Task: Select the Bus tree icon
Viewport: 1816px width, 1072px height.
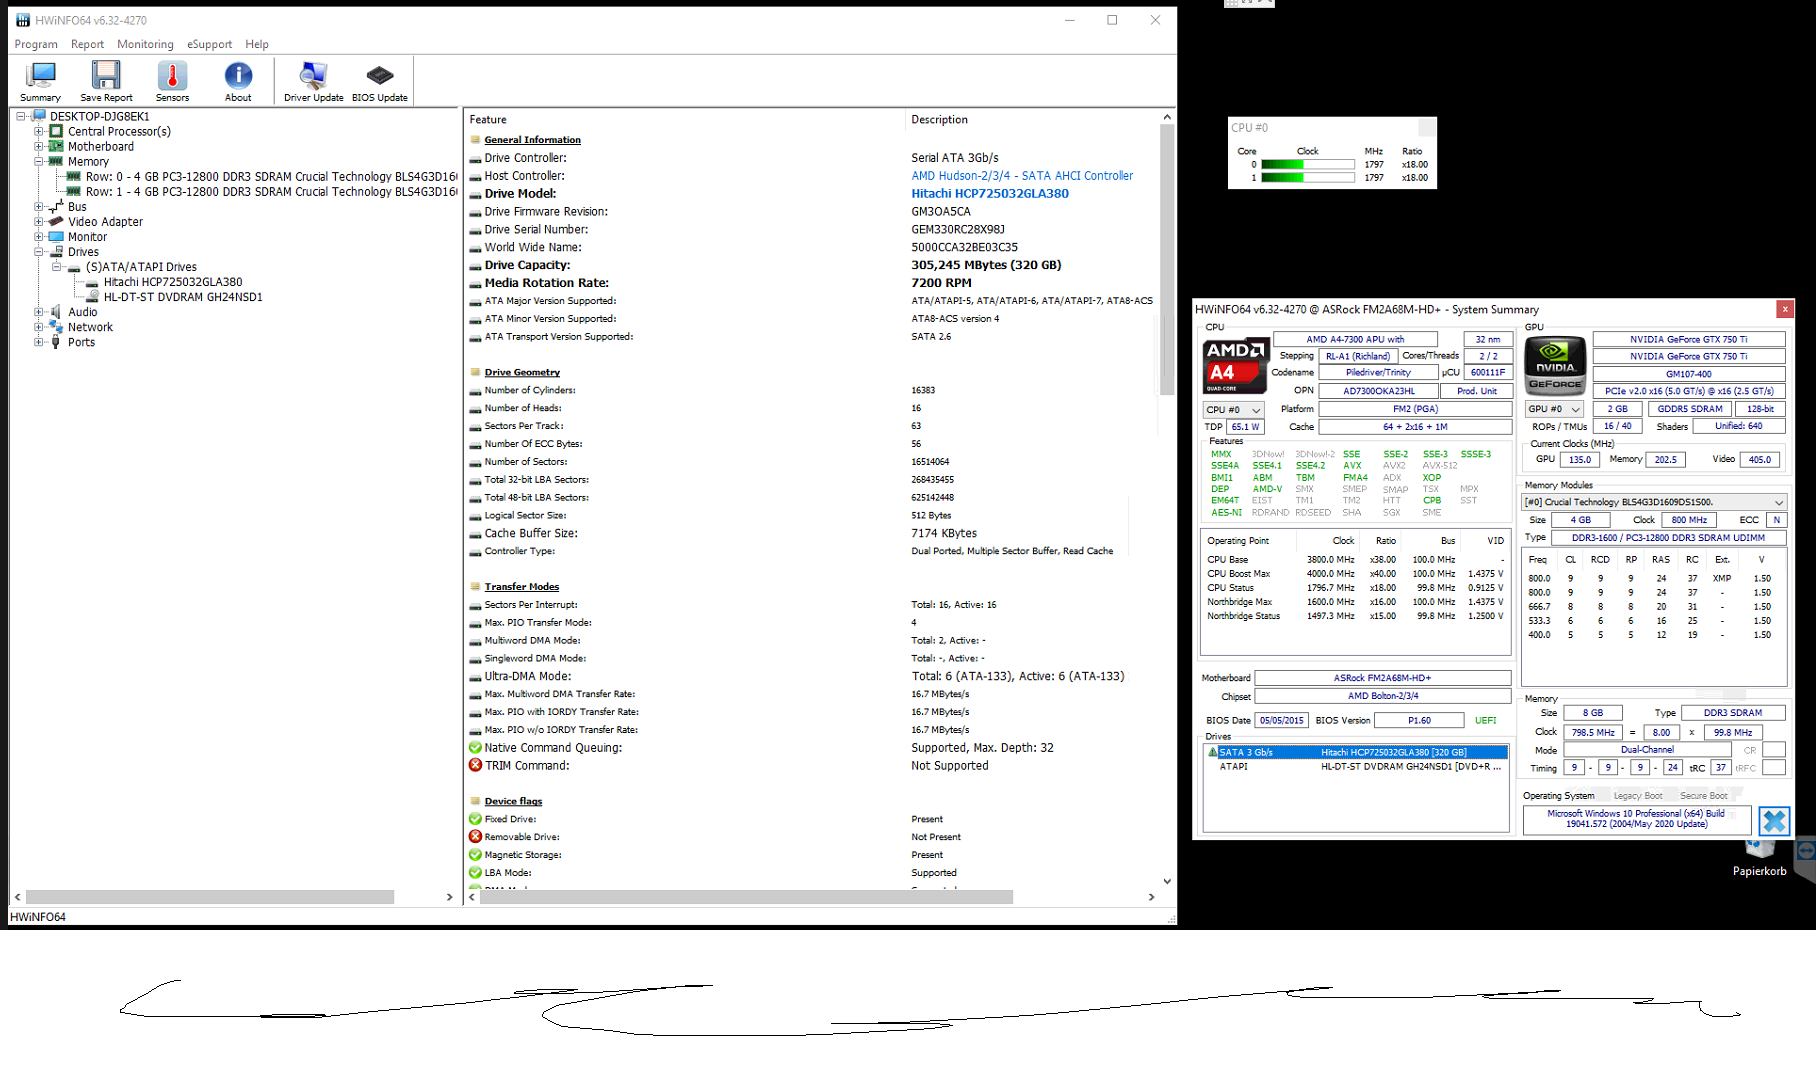Action: click(x=57, y=206)
